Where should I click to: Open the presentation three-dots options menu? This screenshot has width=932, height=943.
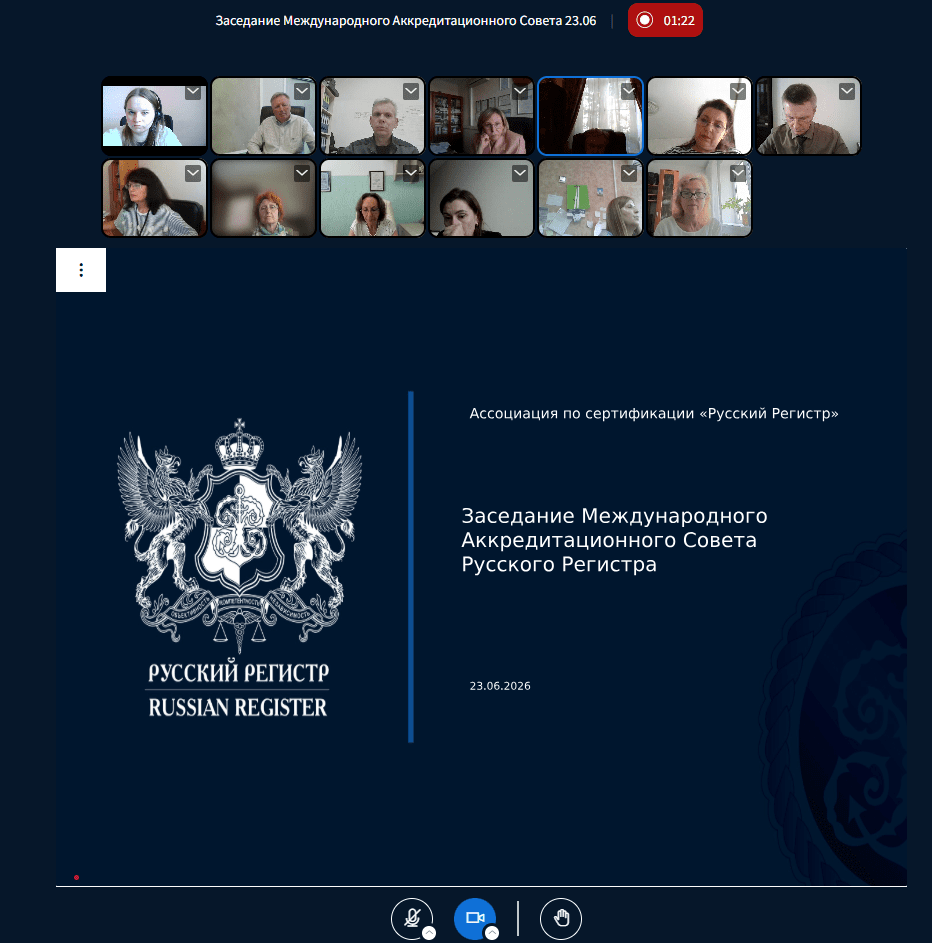pyautogui.click(x=81, y=270)
